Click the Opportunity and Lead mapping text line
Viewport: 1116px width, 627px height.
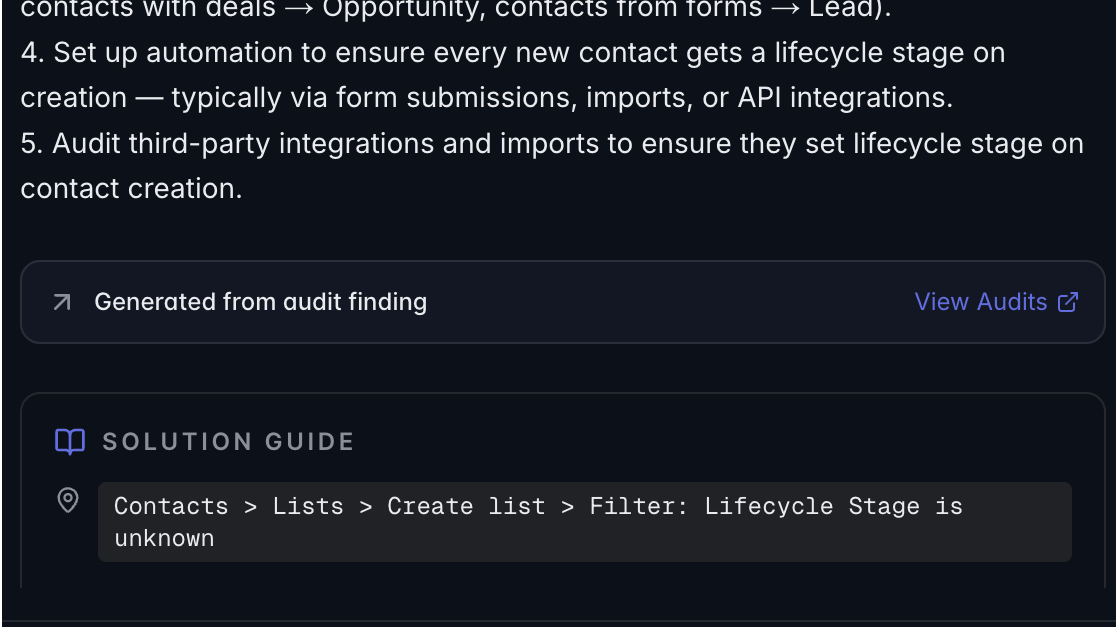pyautogui.click(x=456, y=10)
